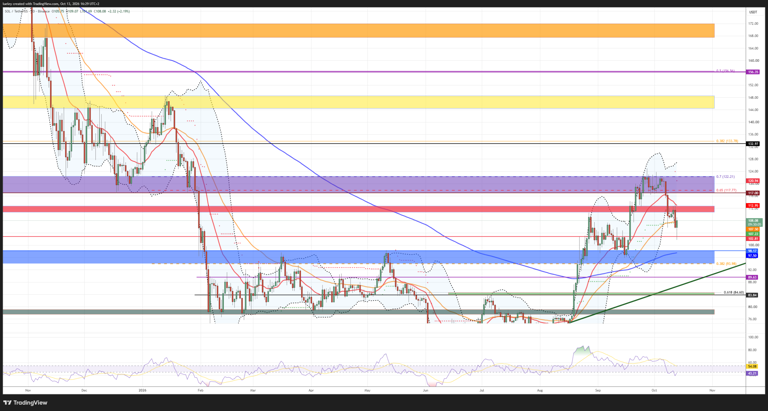Select the orange resistance zone at the top
Image resolution: width=768 pixels, height=411 pixels.
[x=359, y=30]
